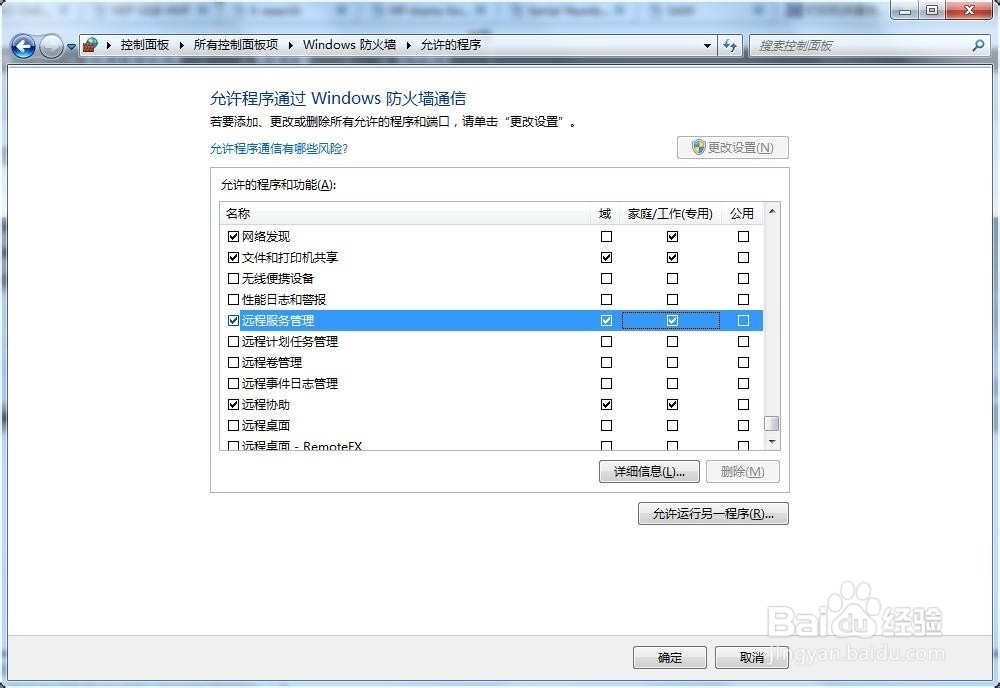1000x688 pixels.
Task: Open the 控制面板 breadcrumb
Action: click(x=145, y=45)
